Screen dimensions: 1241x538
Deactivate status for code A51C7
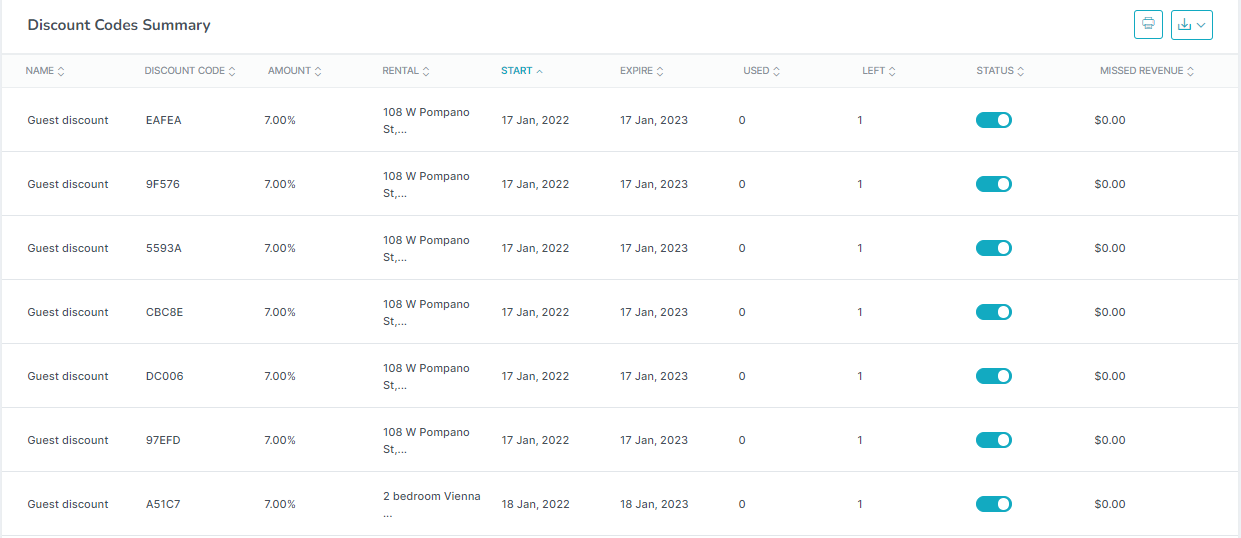(994, 504)
